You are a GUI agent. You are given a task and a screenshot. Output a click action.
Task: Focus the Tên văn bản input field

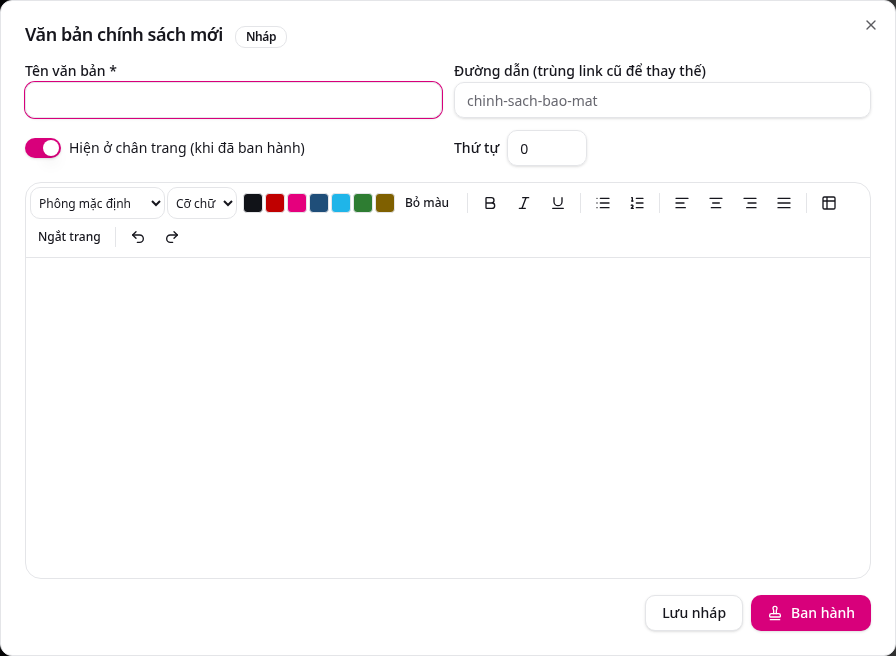click(234, 100)
